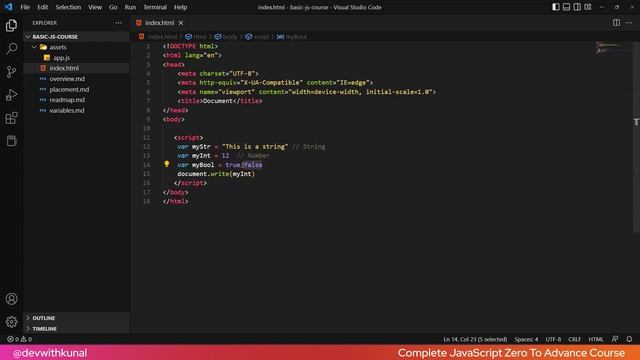Screen dimensions: 640x360
Task: Click the line and column position indicator
Action: pos(475,339)
